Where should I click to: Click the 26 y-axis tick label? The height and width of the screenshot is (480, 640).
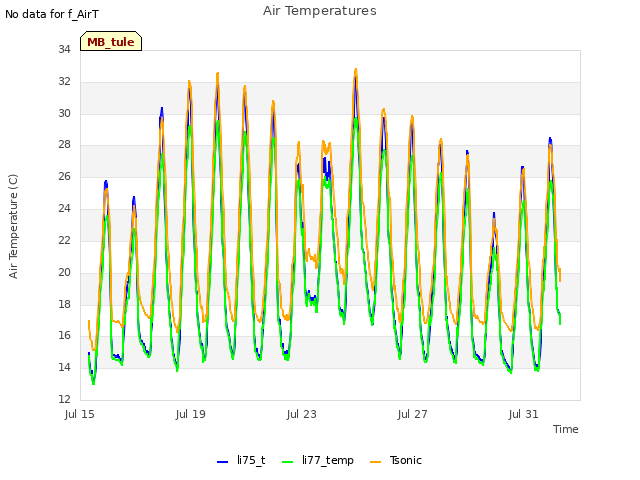pos(64,176)
